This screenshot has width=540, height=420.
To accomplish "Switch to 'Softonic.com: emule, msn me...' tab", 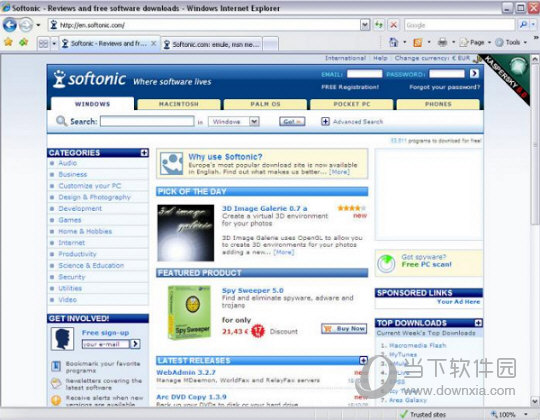I will tap(212, 44).
